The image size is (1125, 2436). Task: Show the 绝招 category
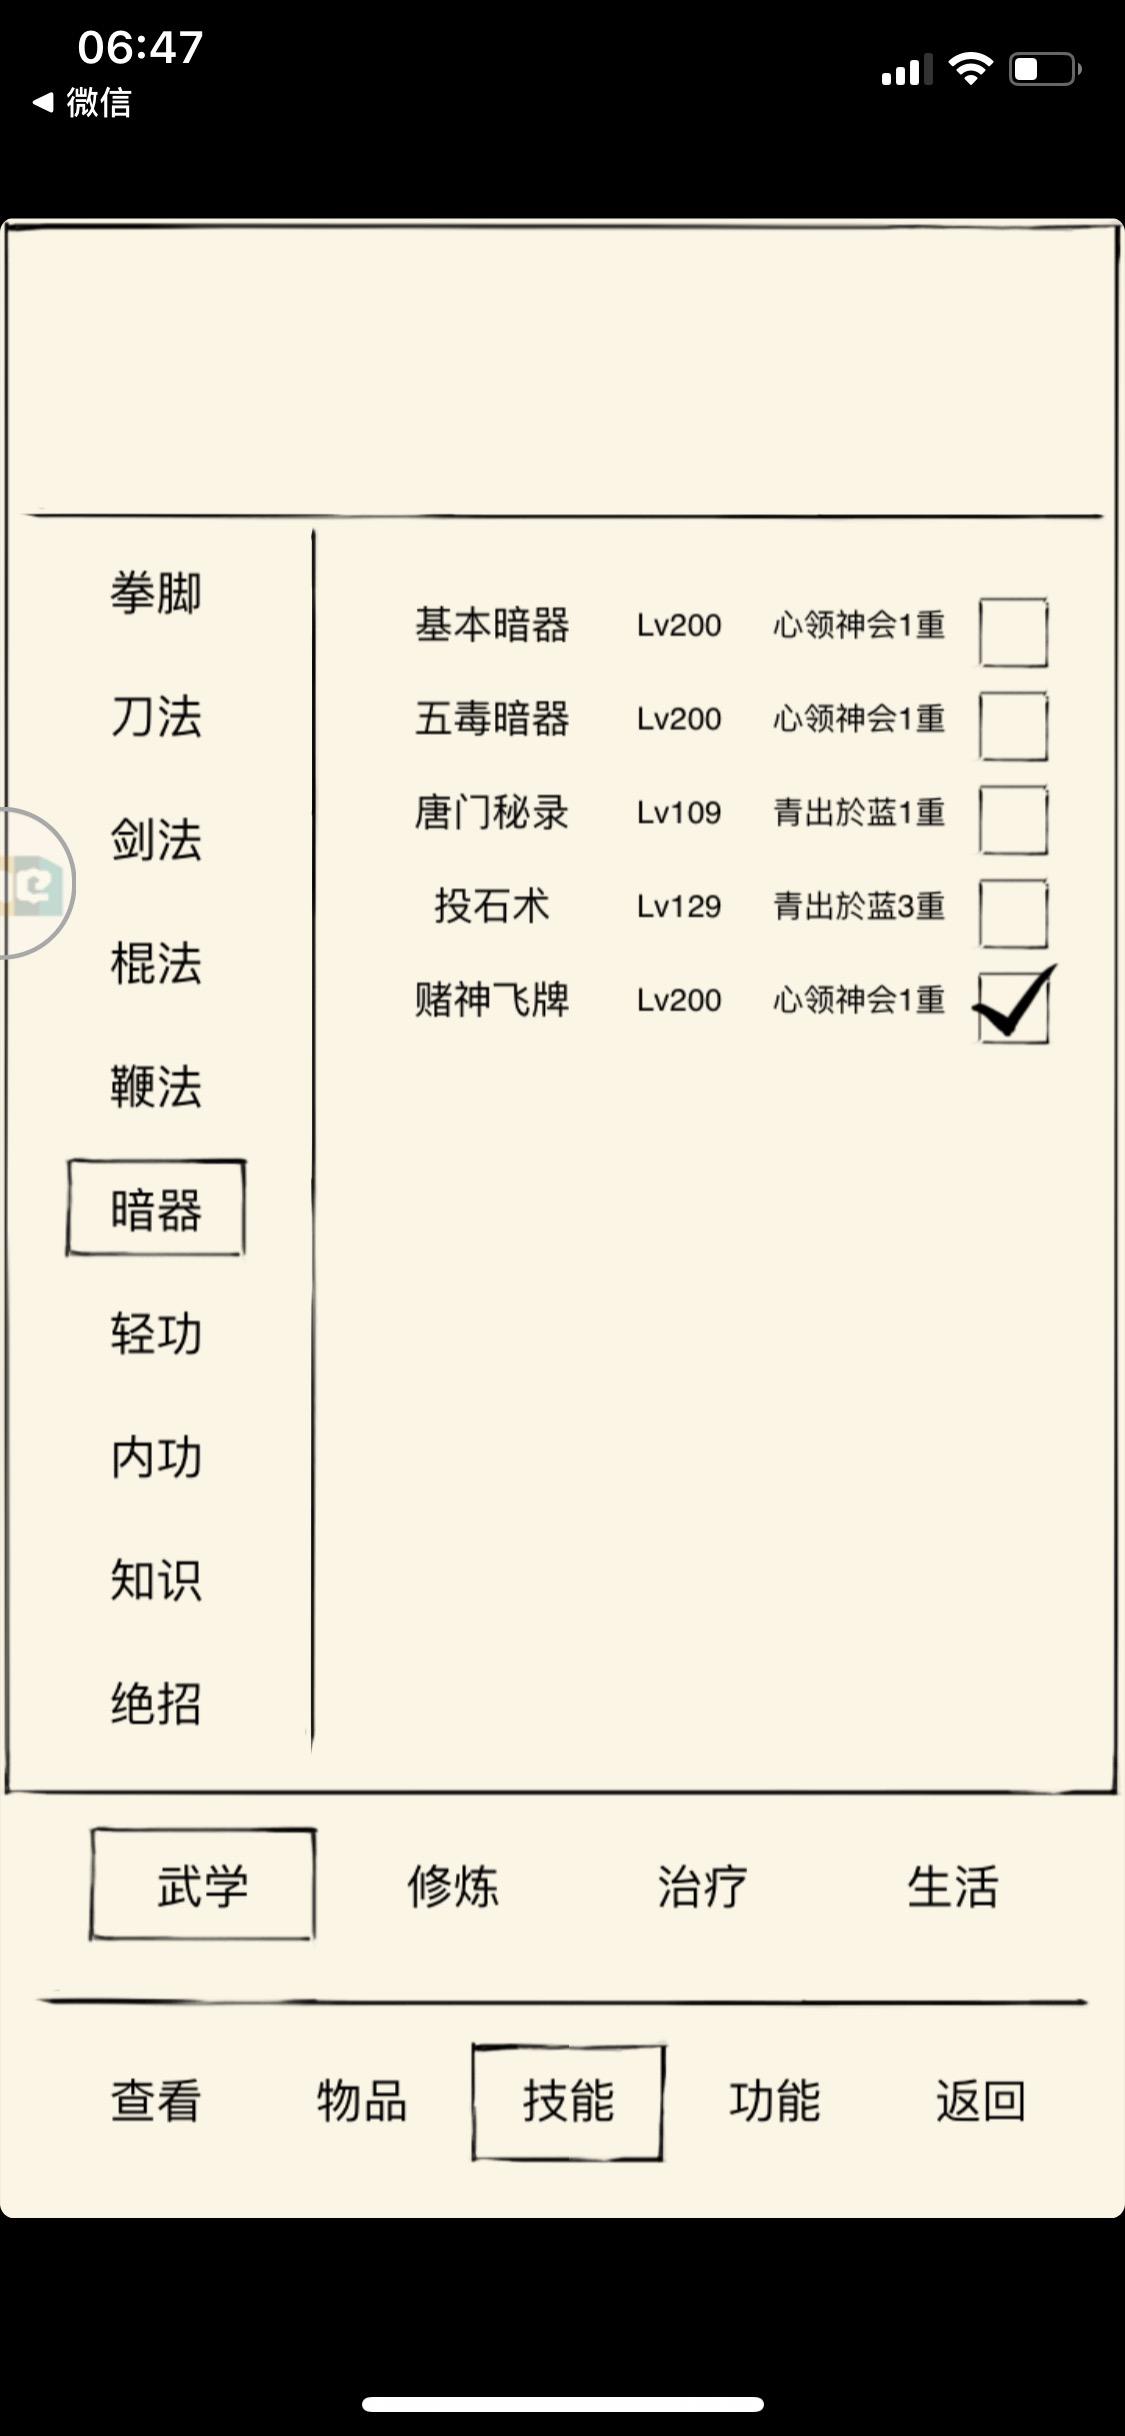156,1703
